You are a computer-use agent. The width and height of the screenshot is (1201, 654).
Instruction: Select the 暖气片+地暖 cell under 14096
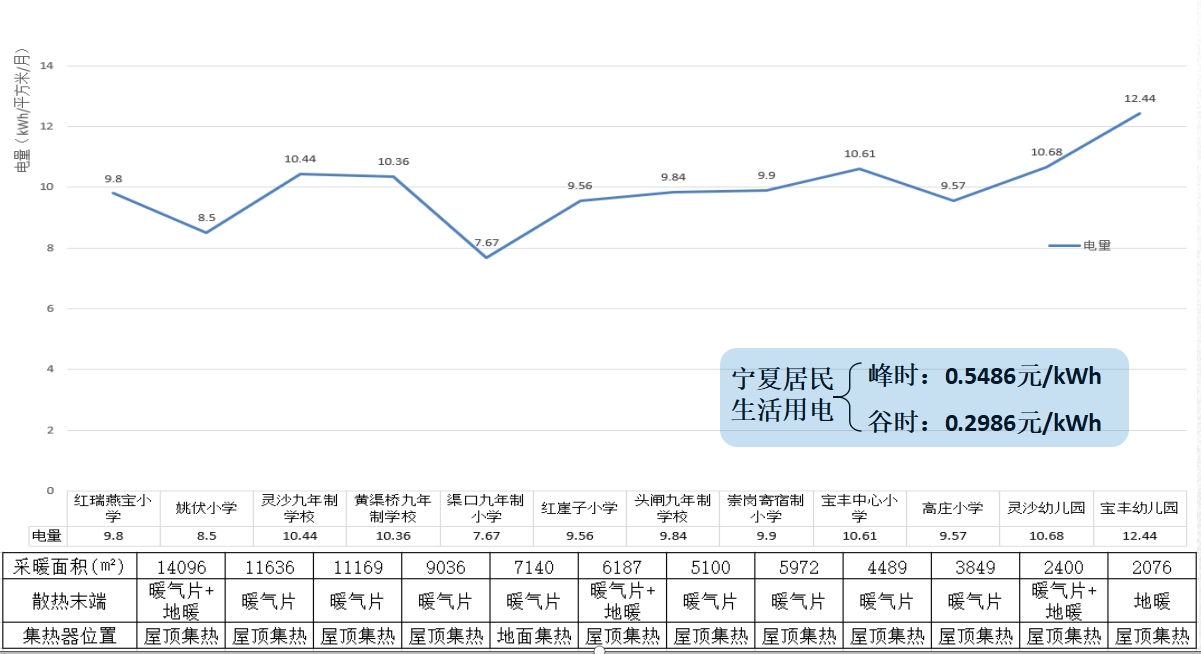coord(180,601)
